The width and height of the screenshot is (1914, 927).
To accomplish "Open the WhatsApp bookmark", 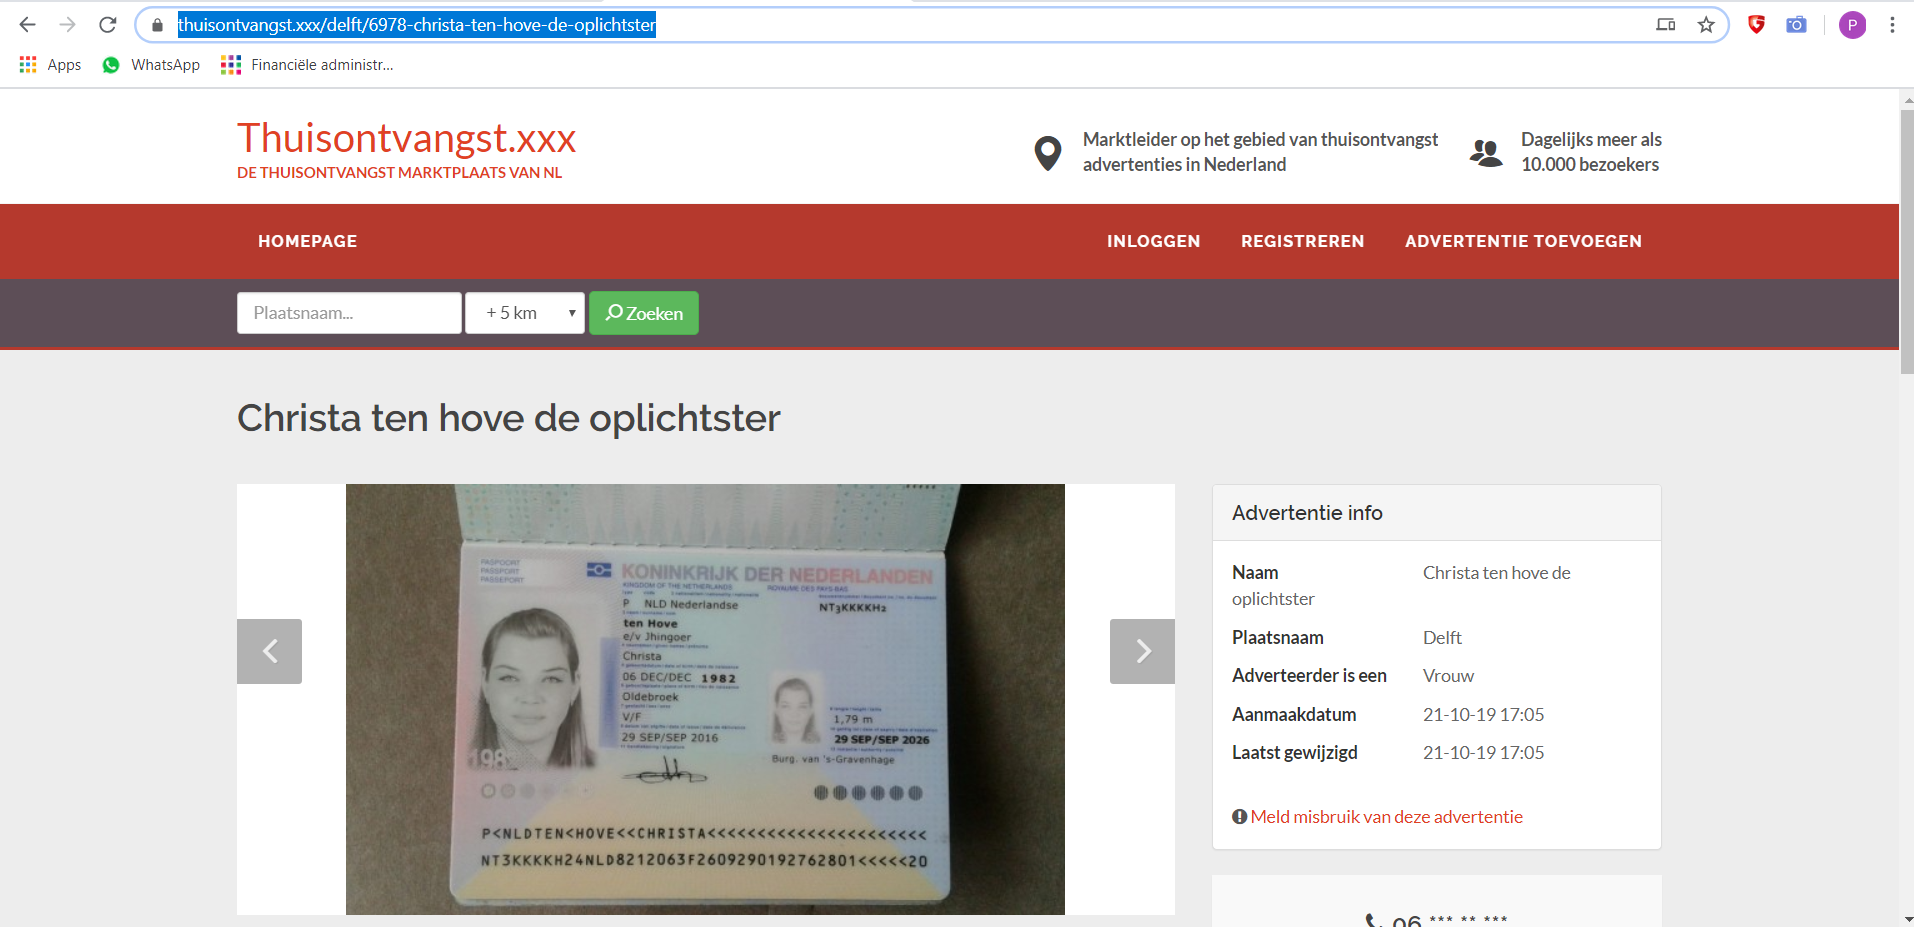I will pos(151,65).
